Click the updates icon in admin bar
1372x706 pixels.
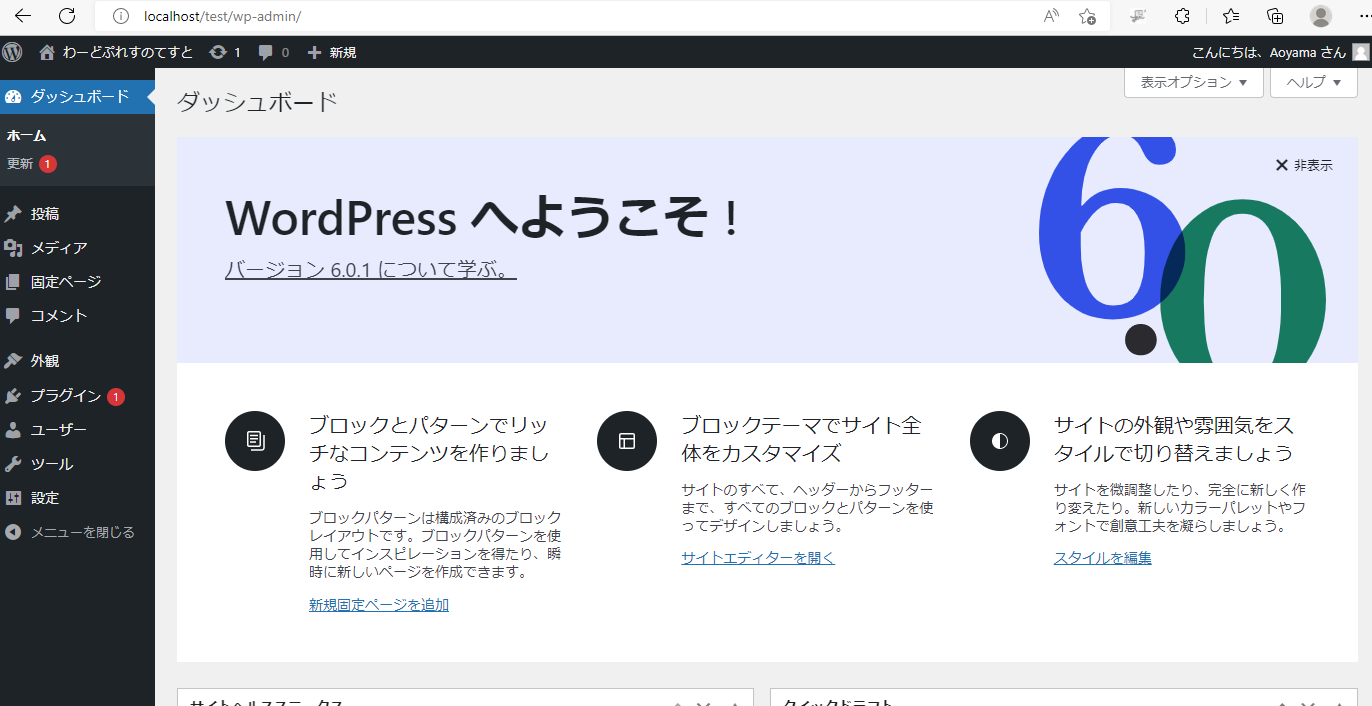217,52
